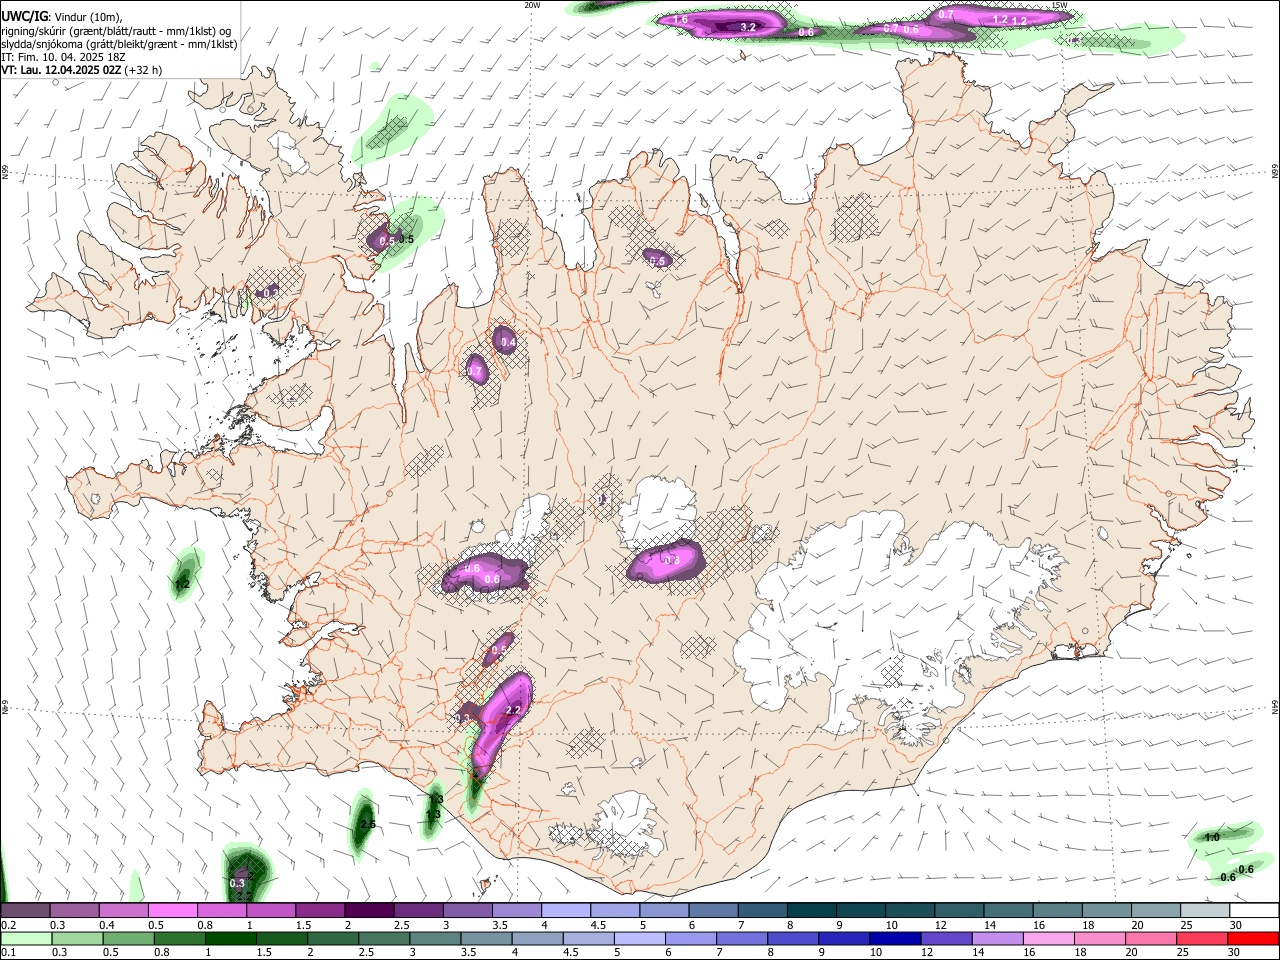This screenshot has height=960, width=1280.
Task: Click the 'VT: Lau. 12.04.2025 02Z' valid time
Action: pyautogui.click(x=63, y=70)
